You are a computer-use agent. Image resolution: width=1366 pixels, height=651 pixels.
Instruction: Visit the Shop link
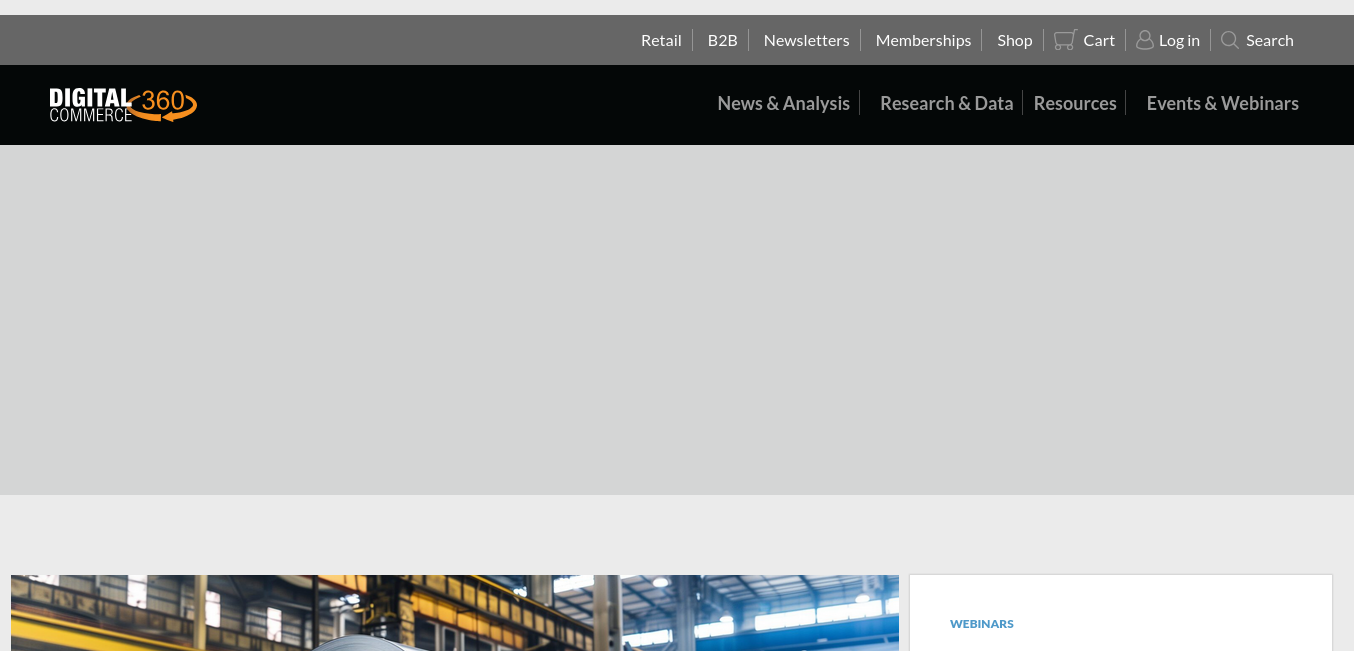point(1014,40)
